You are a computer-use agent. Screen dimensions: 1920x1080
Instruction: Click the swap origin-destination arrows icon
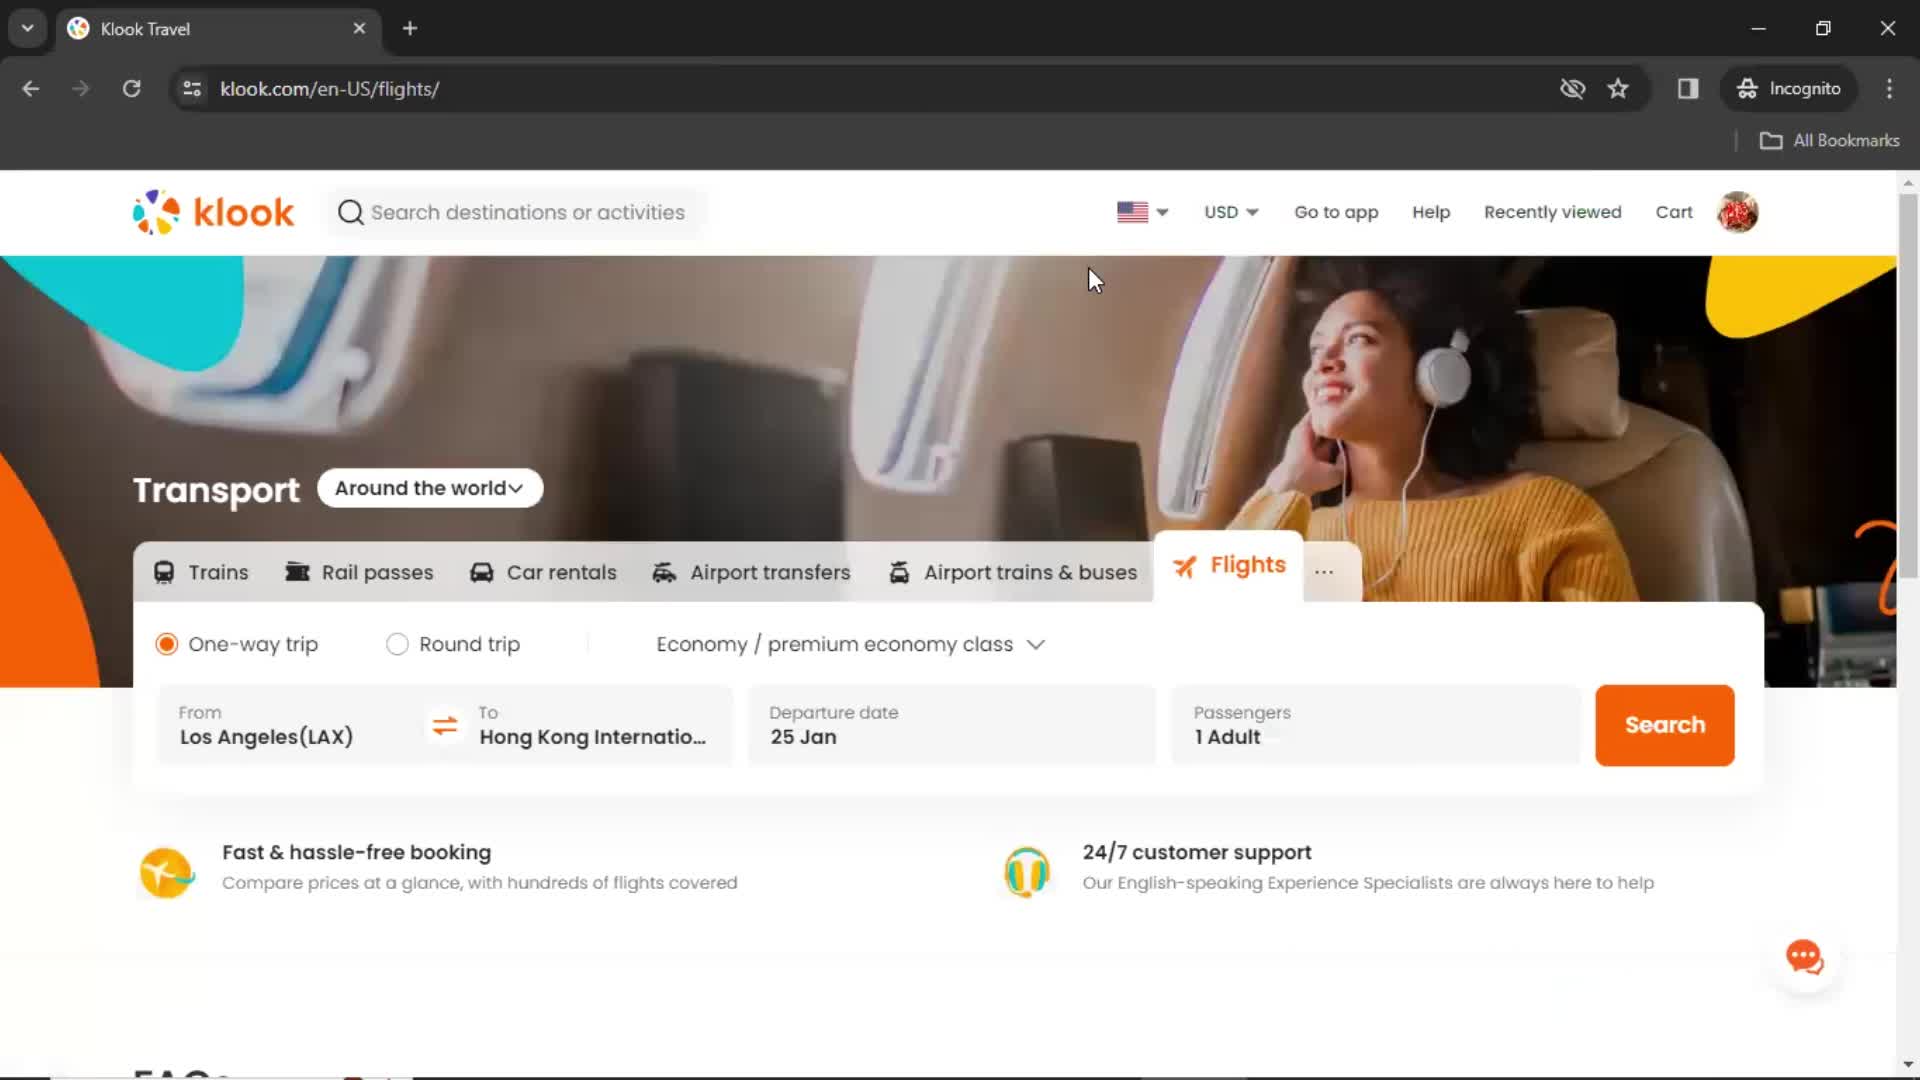click(x=444, y=725)
